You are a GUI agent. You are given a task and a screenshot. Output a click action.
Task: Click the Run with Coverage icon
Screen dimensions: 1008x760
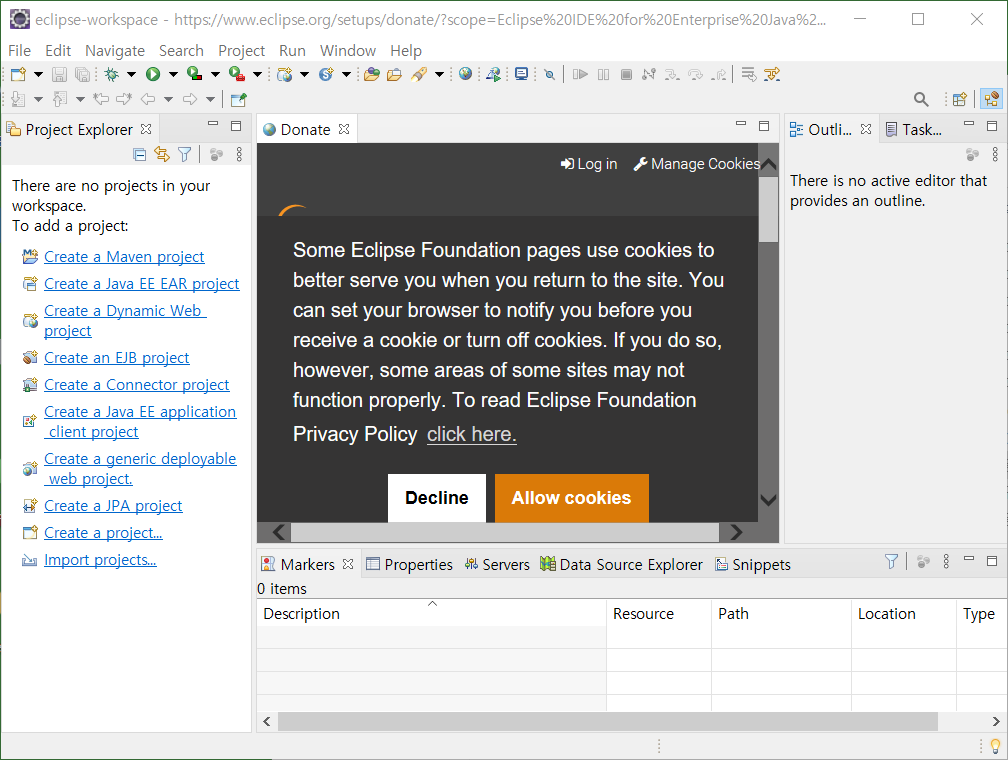pyautogui.click(x=195, y=75)
